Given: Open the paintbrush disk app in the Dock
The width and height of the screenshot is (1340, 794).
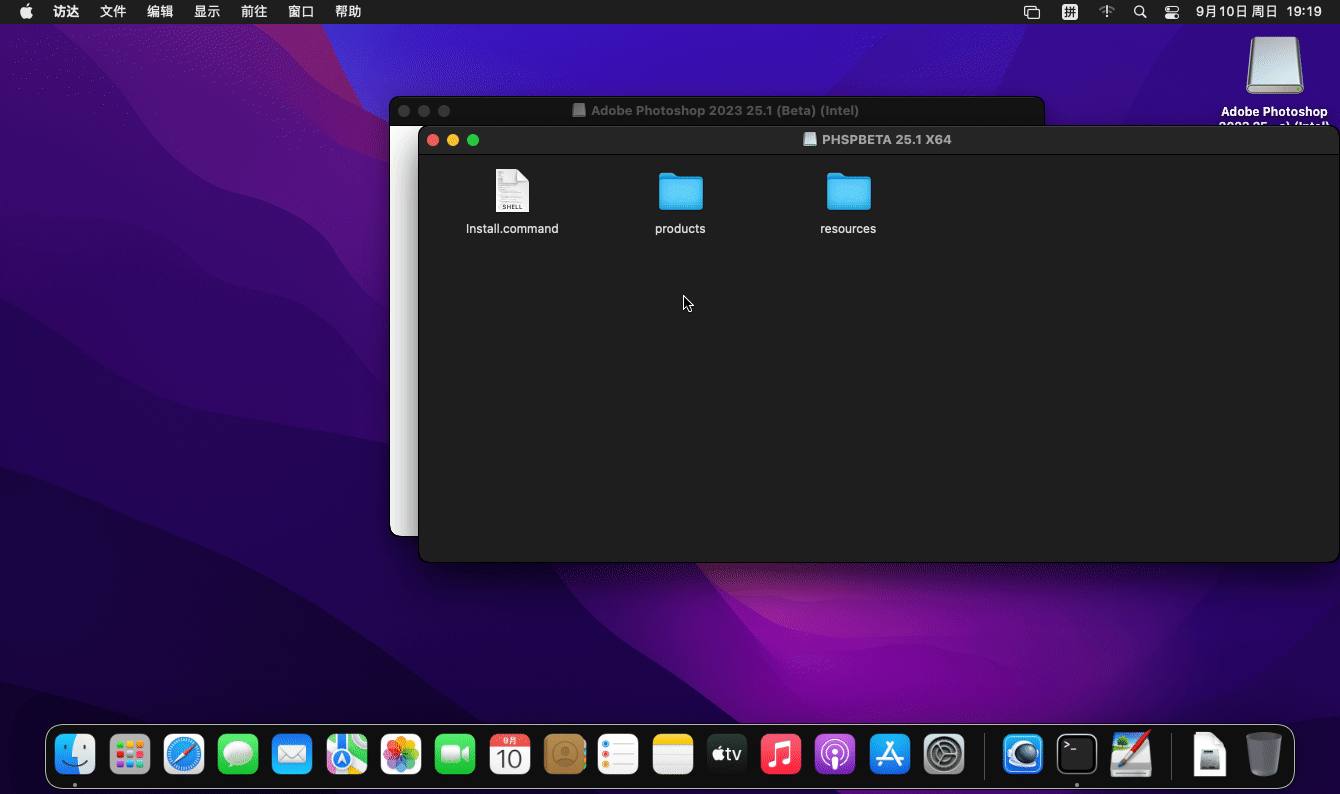Looking at the screenshot, I should (1131, 754).
